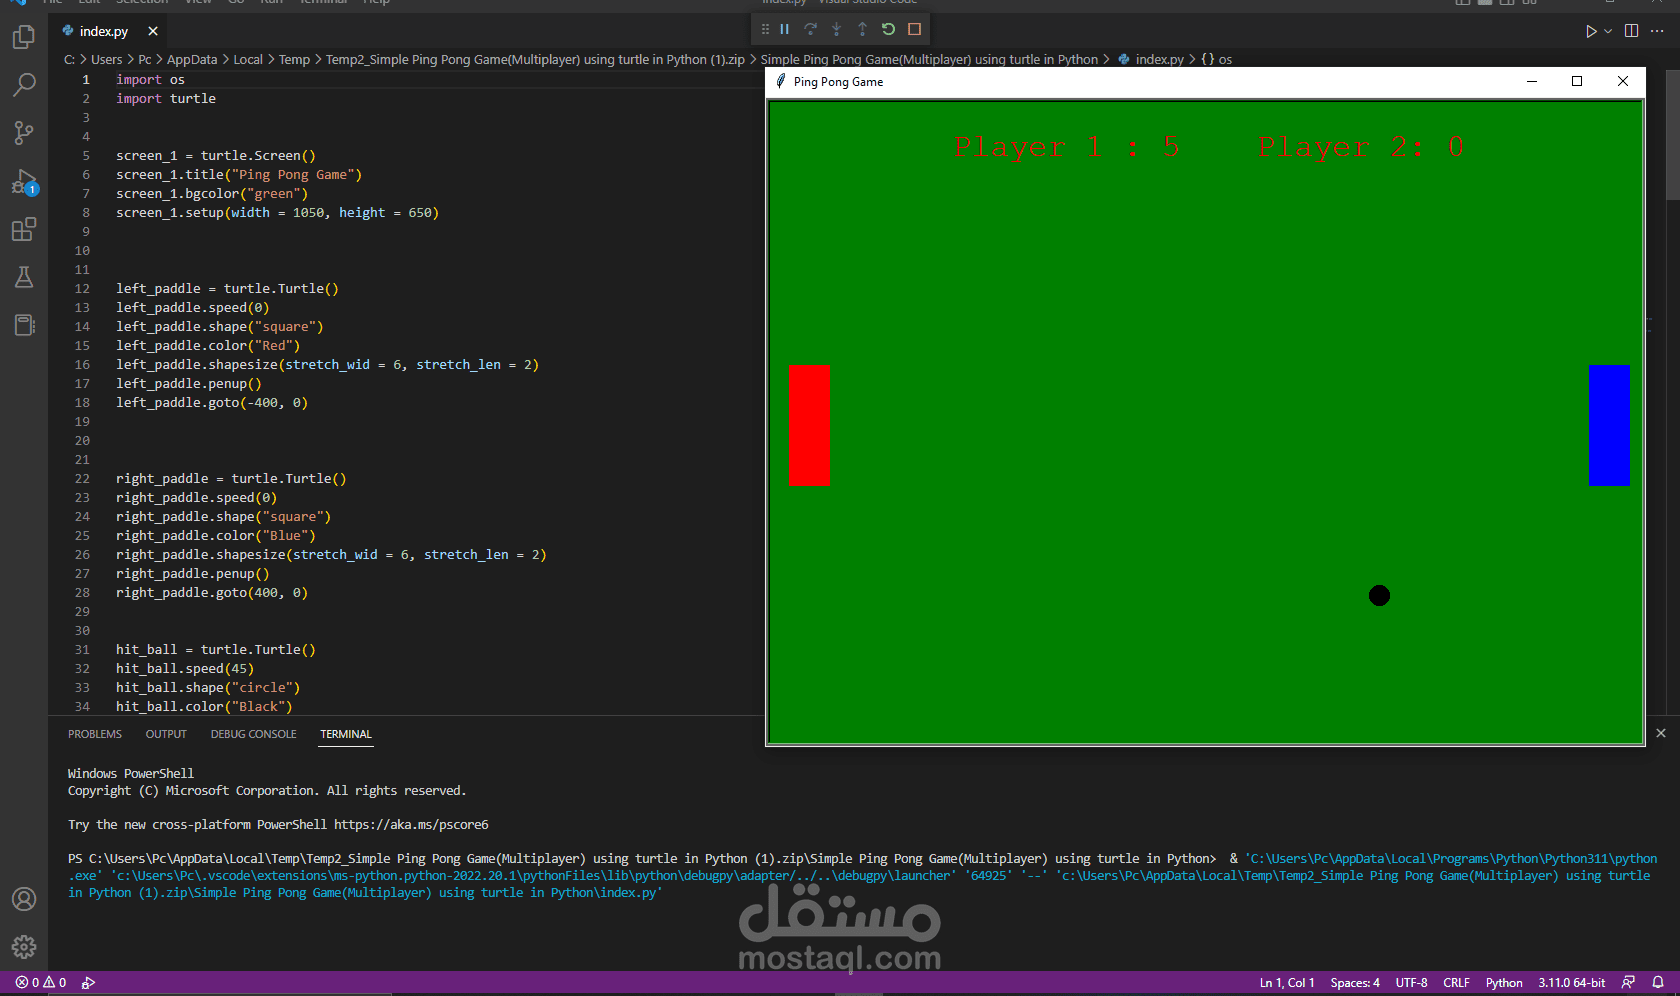Viewport: 1680px width, 996px height.
Task: Open the Explorer view in the activity bar
Action: click(24, 37)
